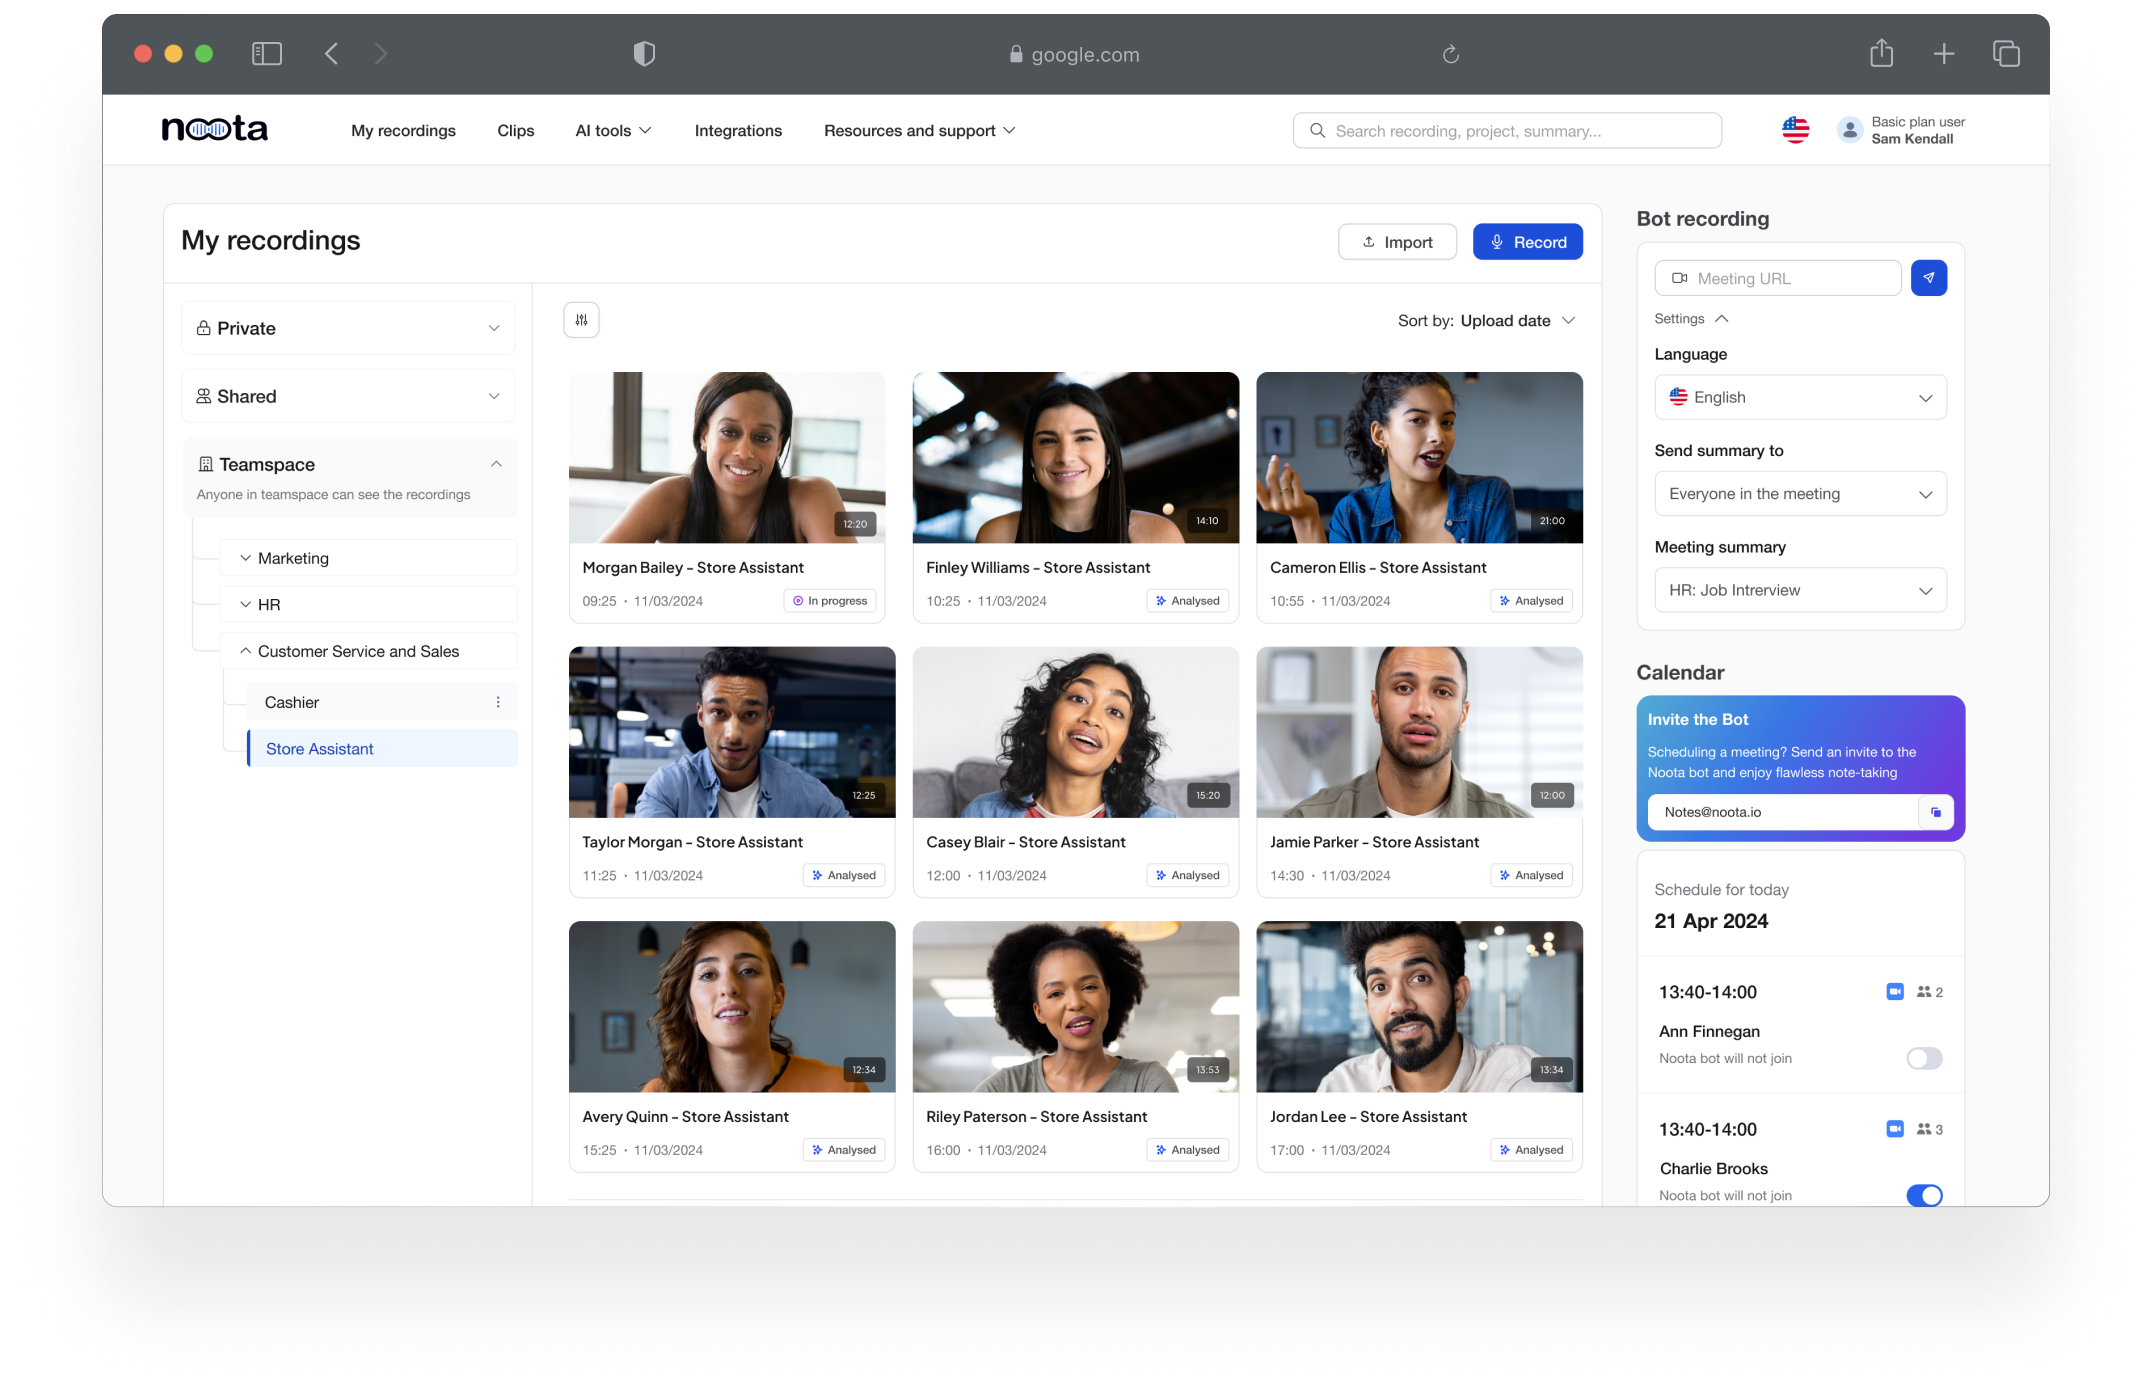Disable Noota bot for Charlie Brooks meeting
The width and height of the screenshot is (2152, 1398).
tap(1923, 1195)
